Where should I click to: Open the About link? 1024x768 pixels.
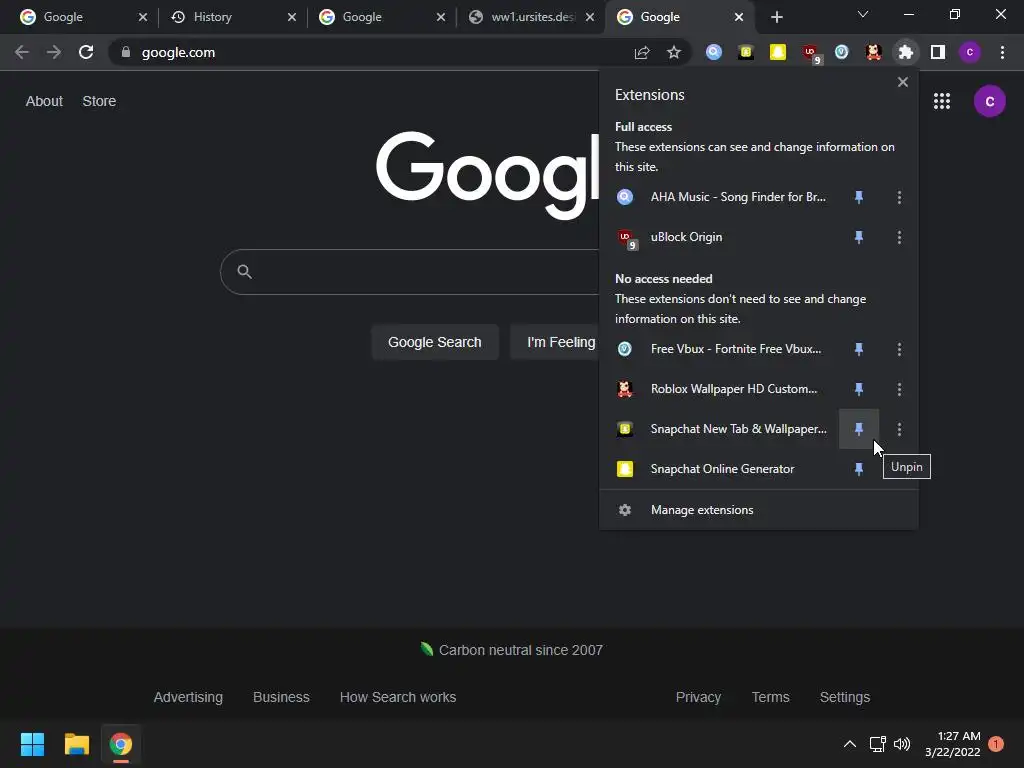click(x=44, y=101)
